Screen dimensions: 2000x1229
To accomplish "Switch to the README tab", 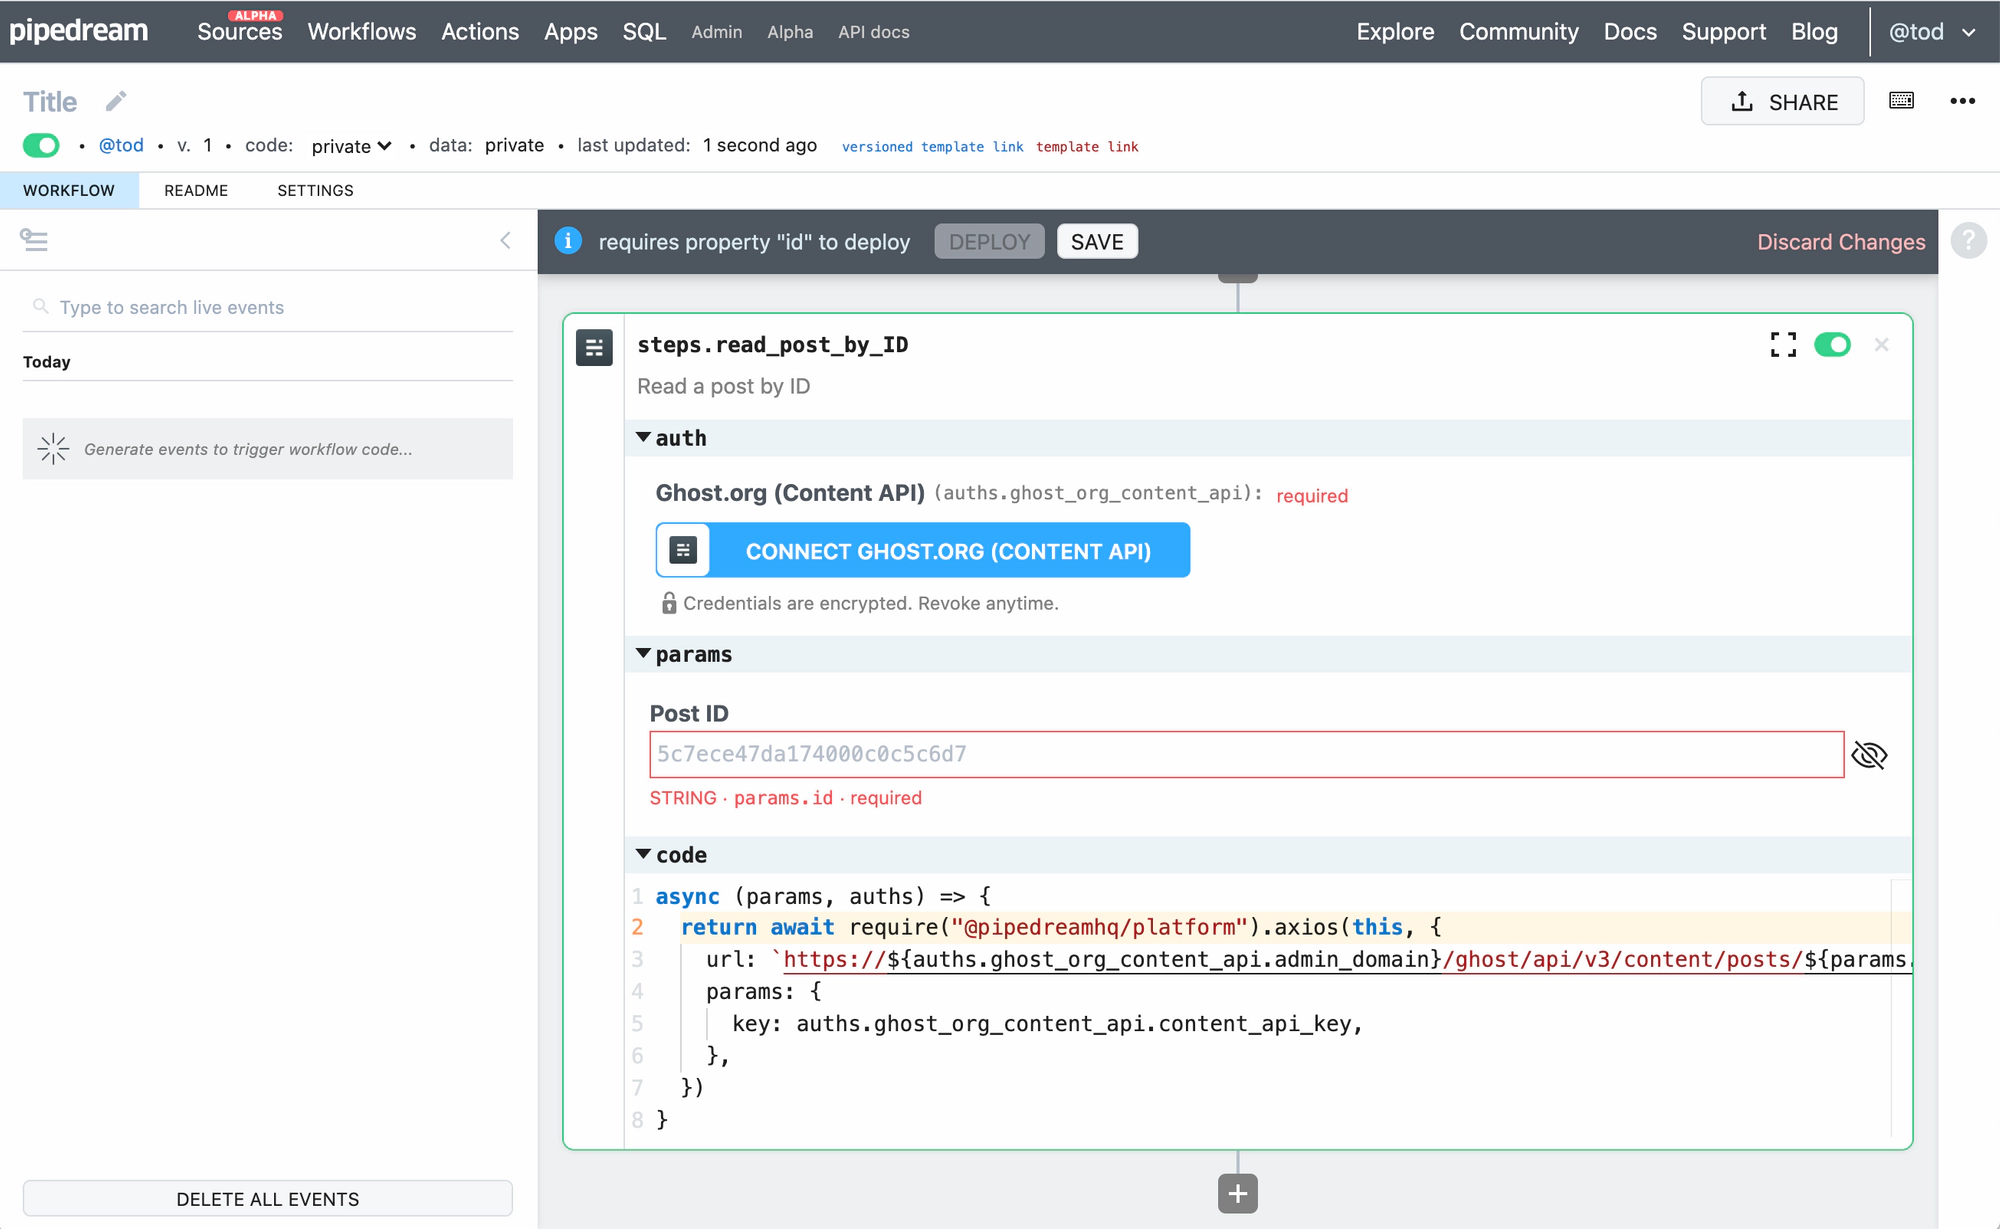I will pos(196,190).
